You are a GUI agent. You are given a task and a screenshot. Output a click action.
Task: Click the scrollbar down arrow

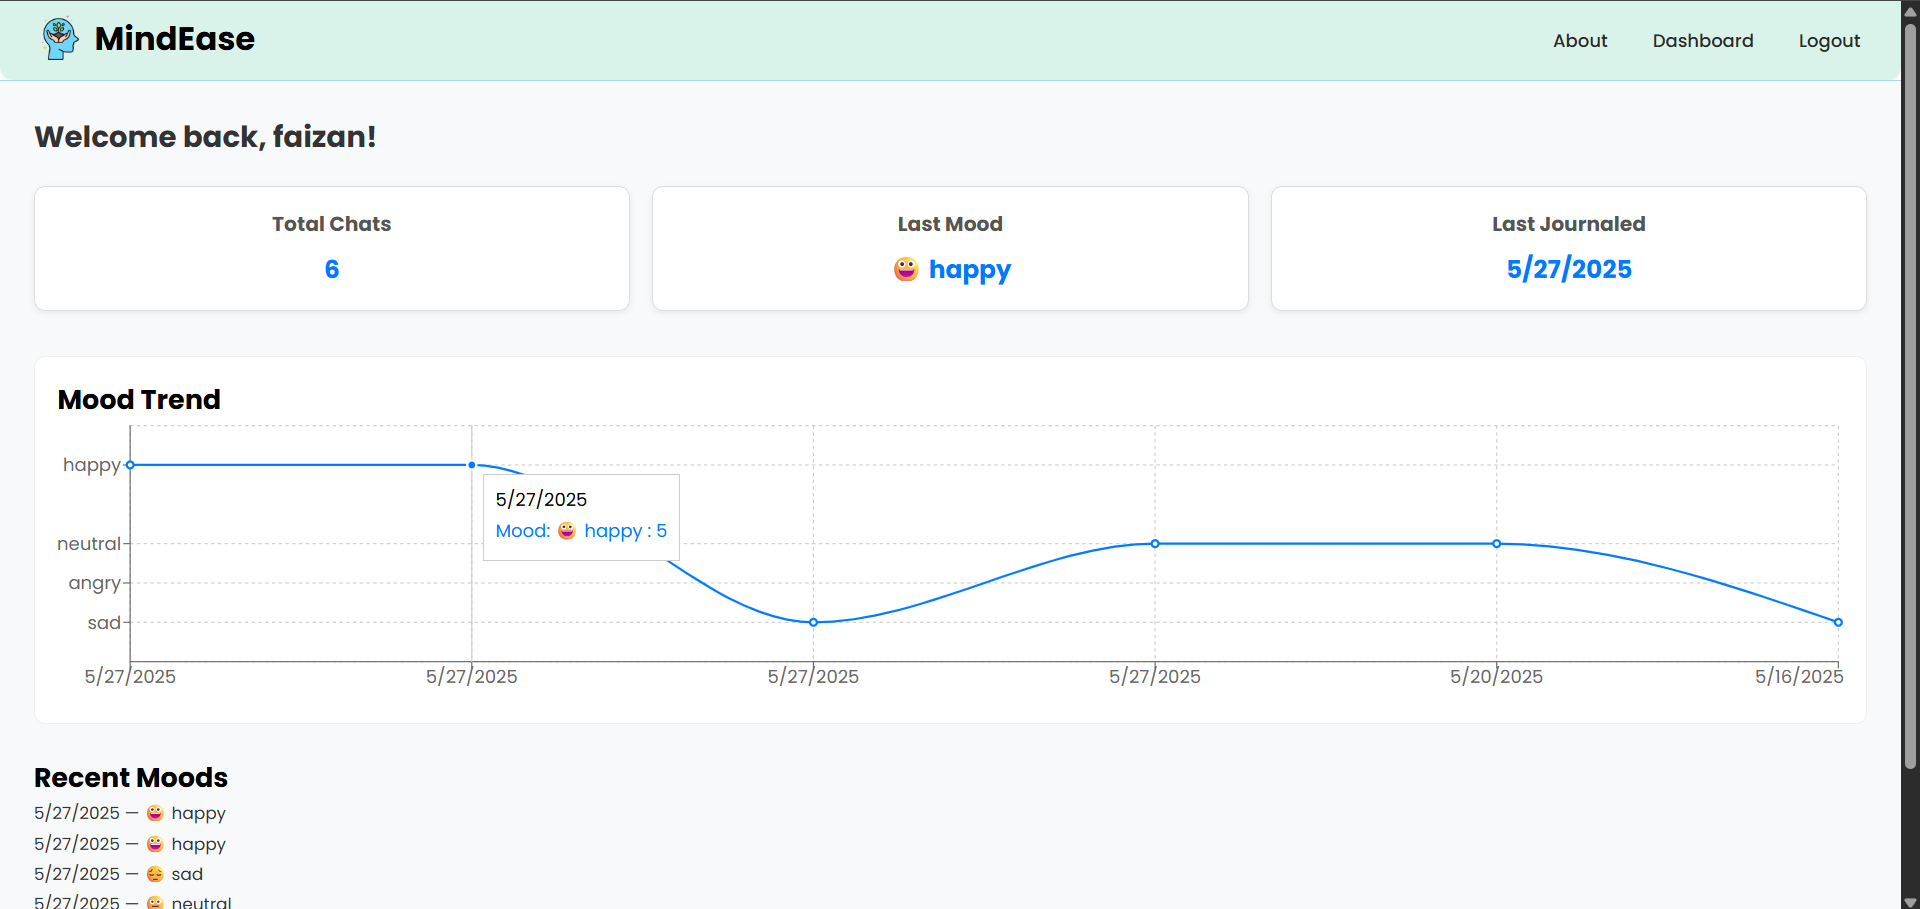(x=1910, y=901)
